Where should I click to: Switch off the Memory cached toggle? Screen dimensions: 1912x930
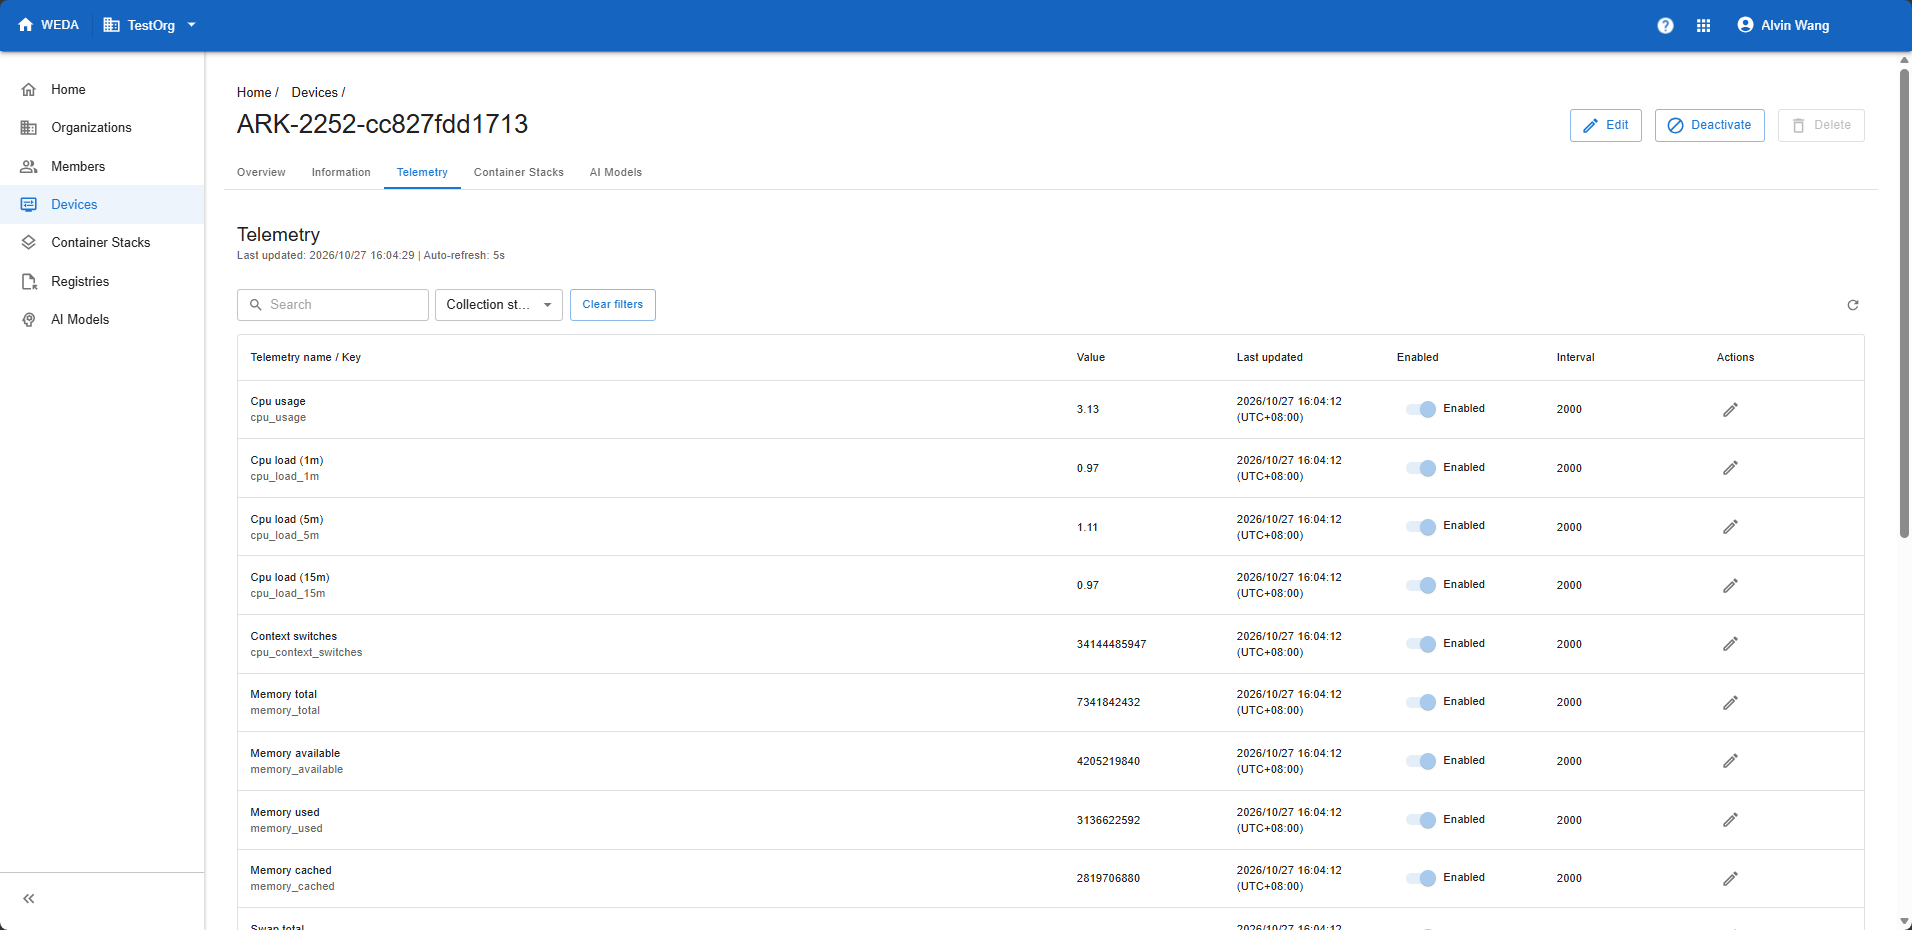[1421, 878]
